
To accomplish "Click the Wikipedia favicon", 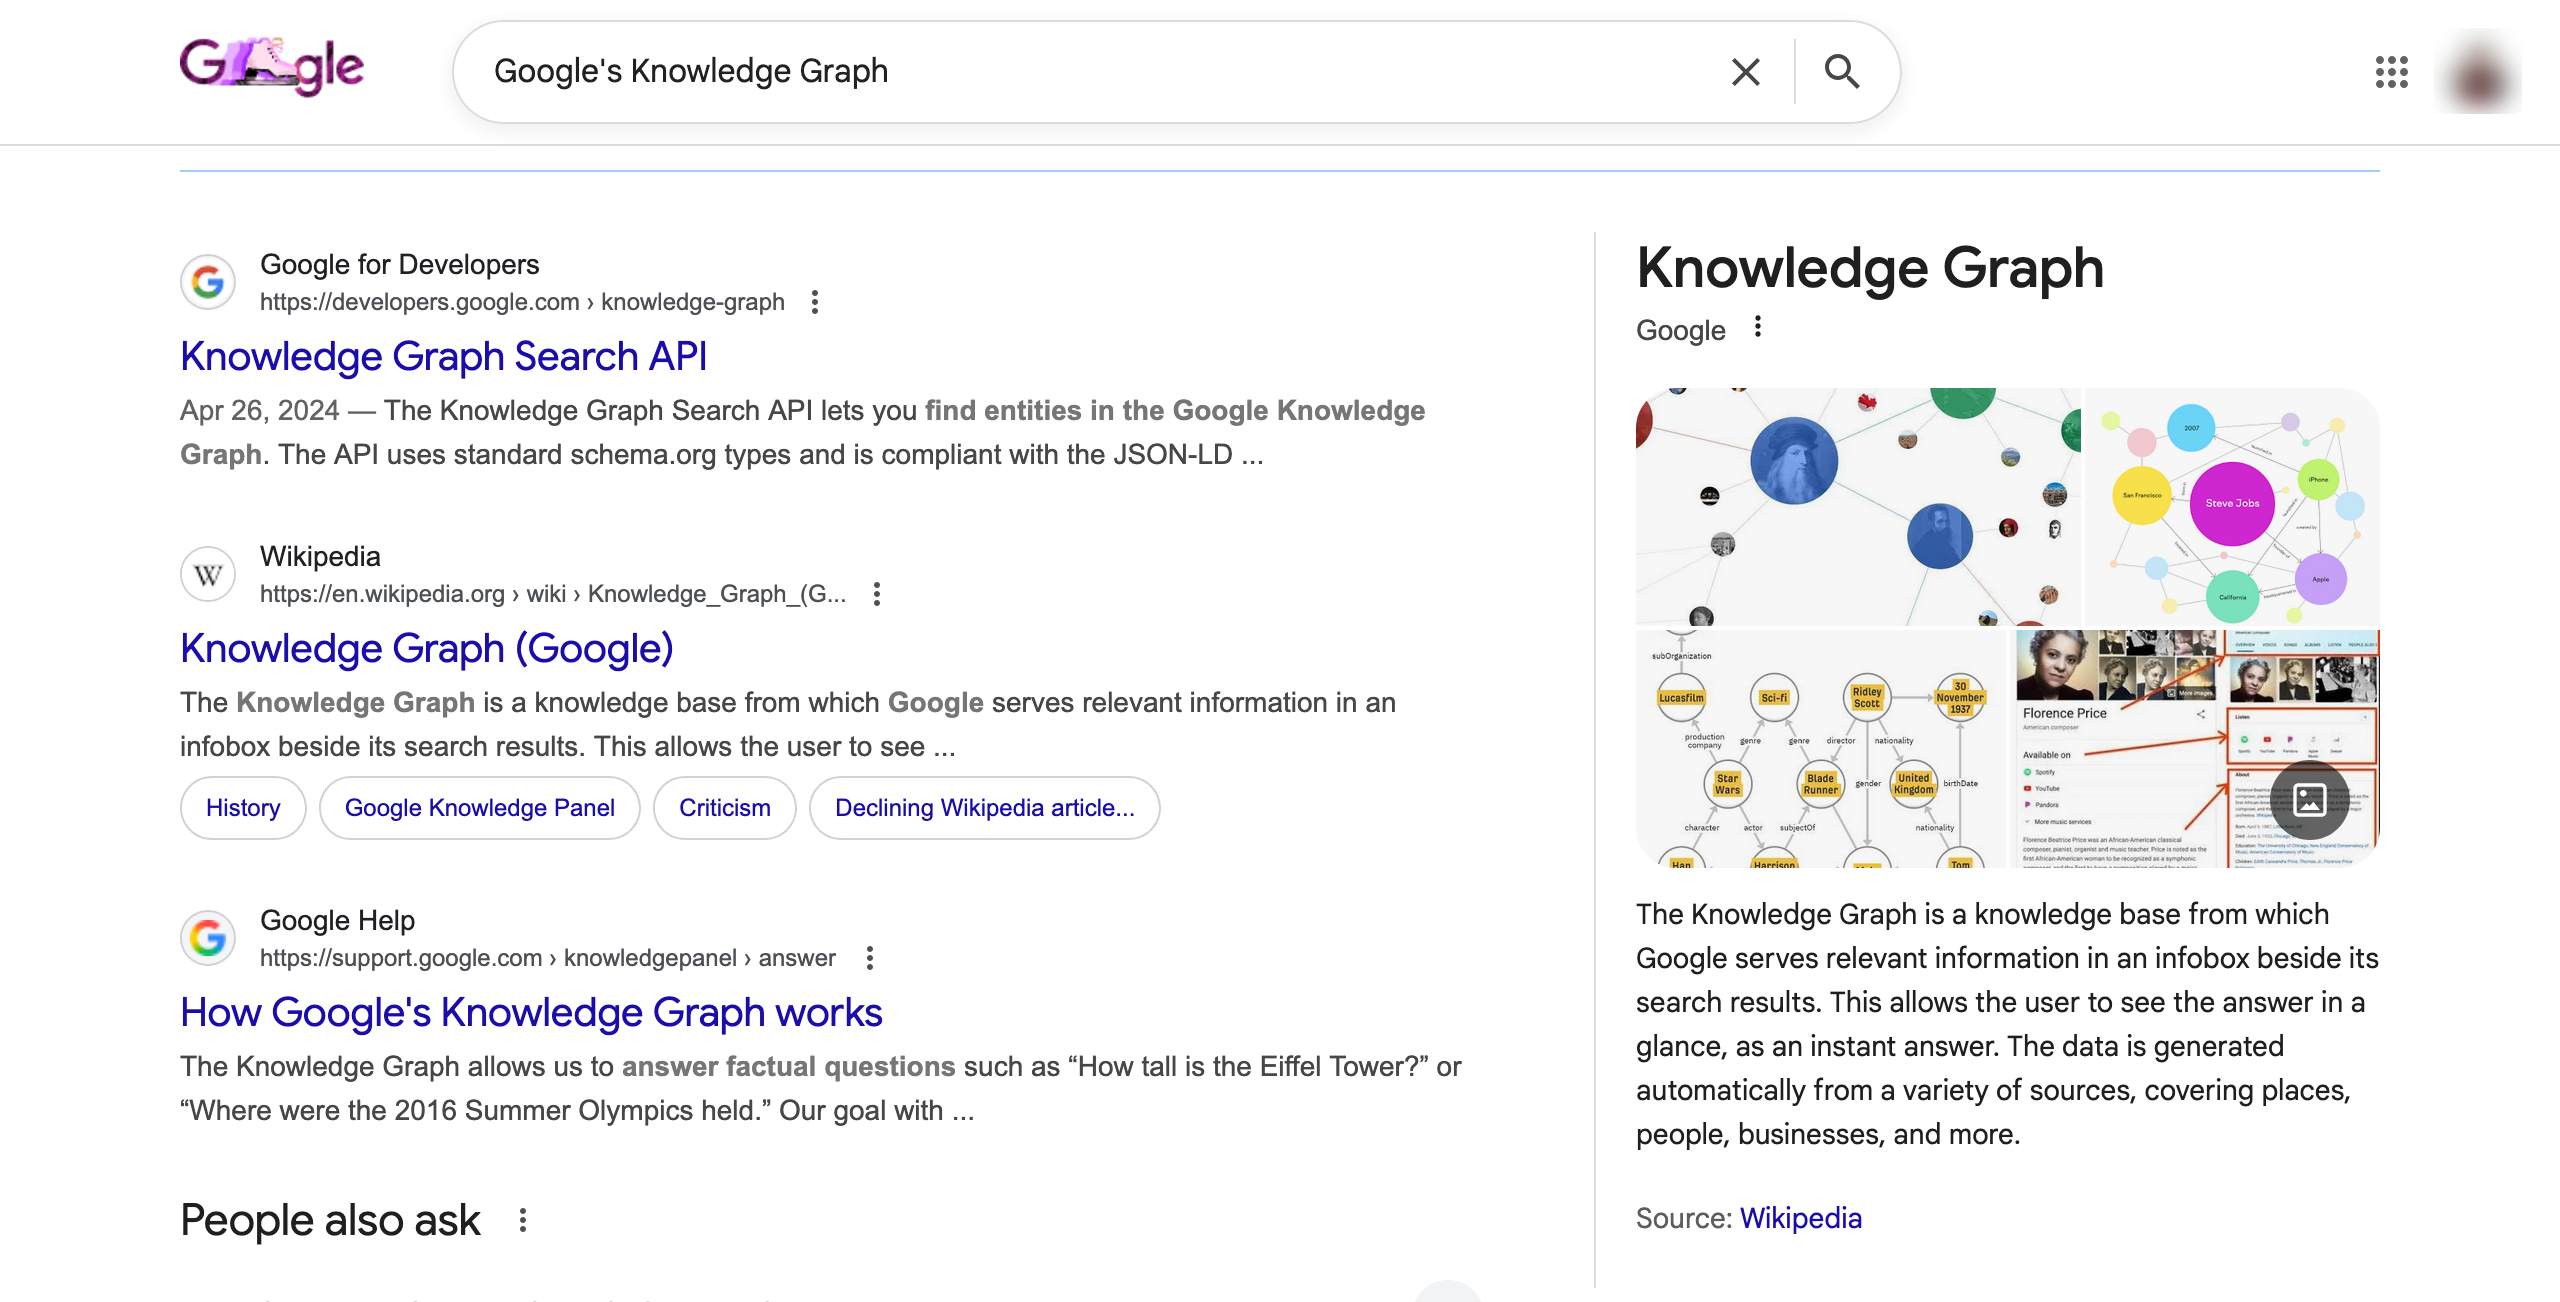I will pyautogui.click(x=207, y=574).
